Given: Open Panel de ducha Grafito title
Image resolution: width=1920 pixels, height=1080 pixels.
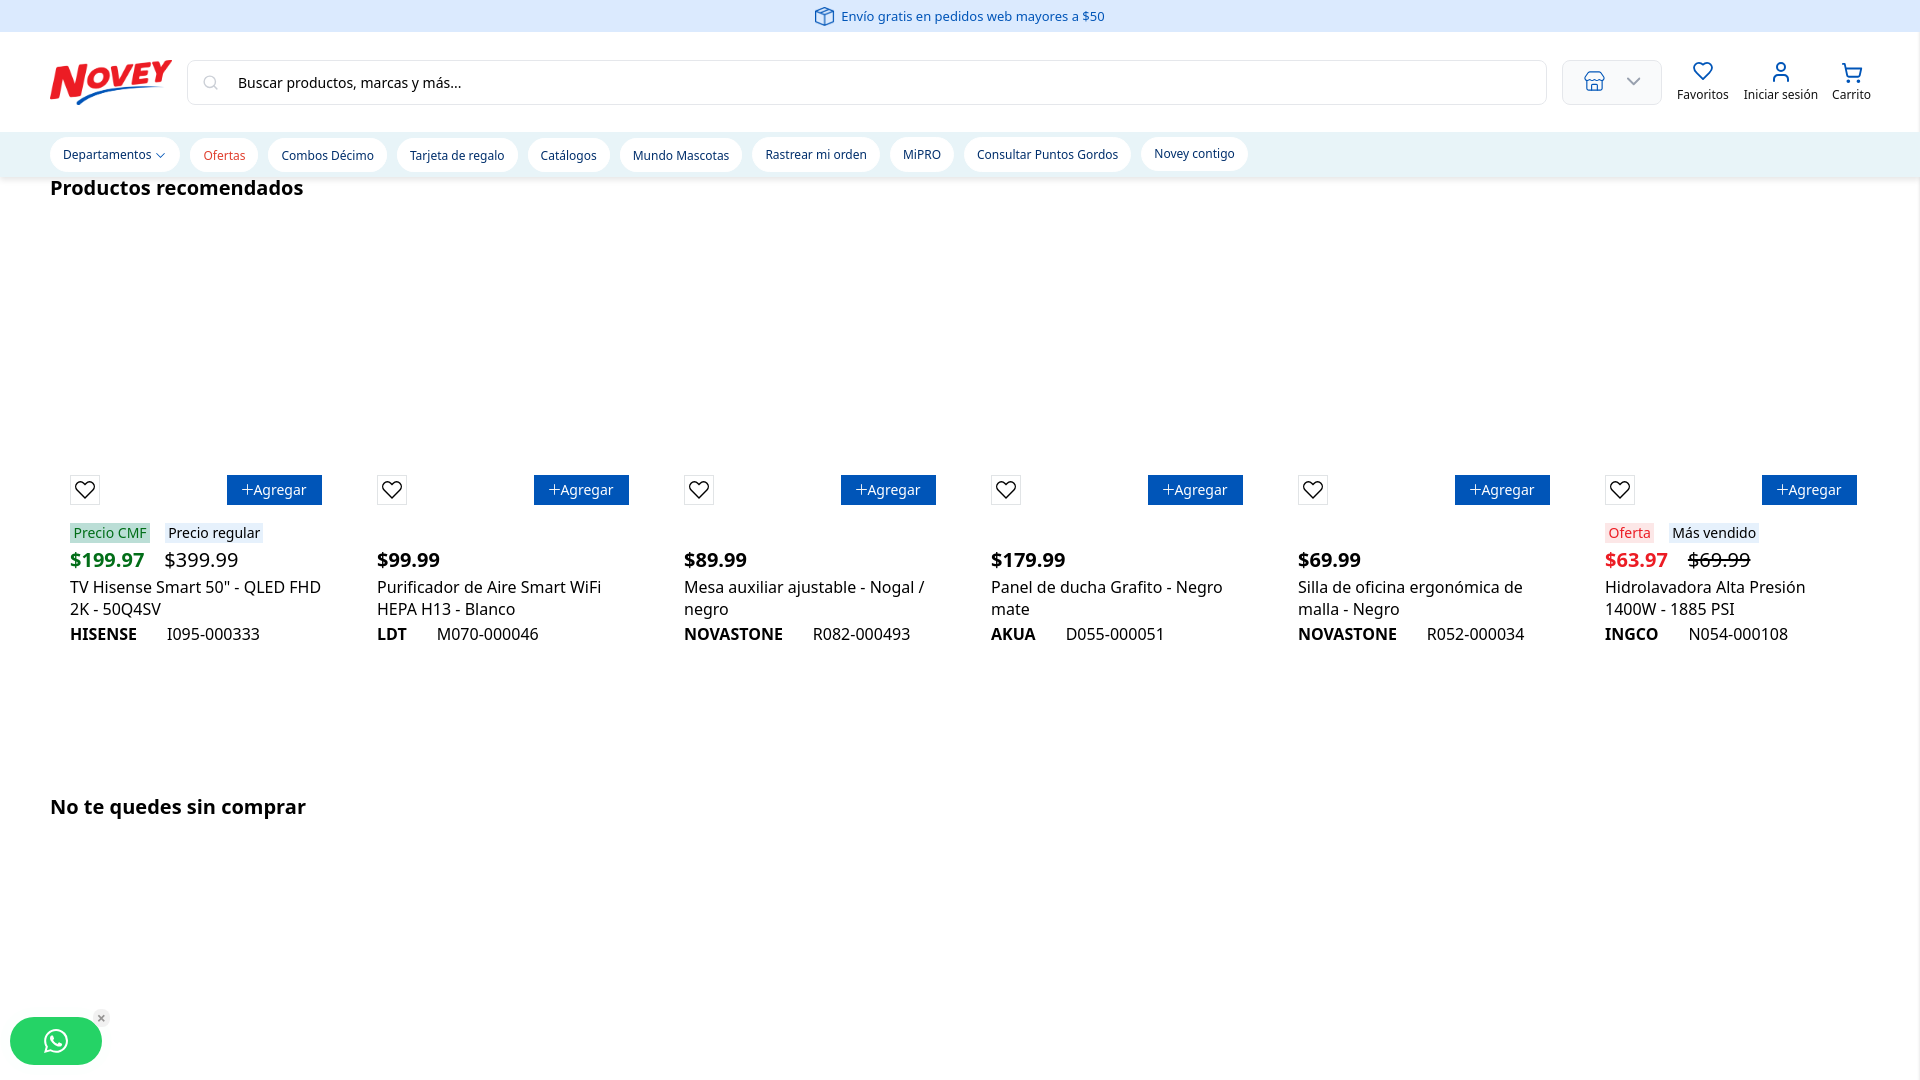Looking at the screenshot, I should 1107,598.
